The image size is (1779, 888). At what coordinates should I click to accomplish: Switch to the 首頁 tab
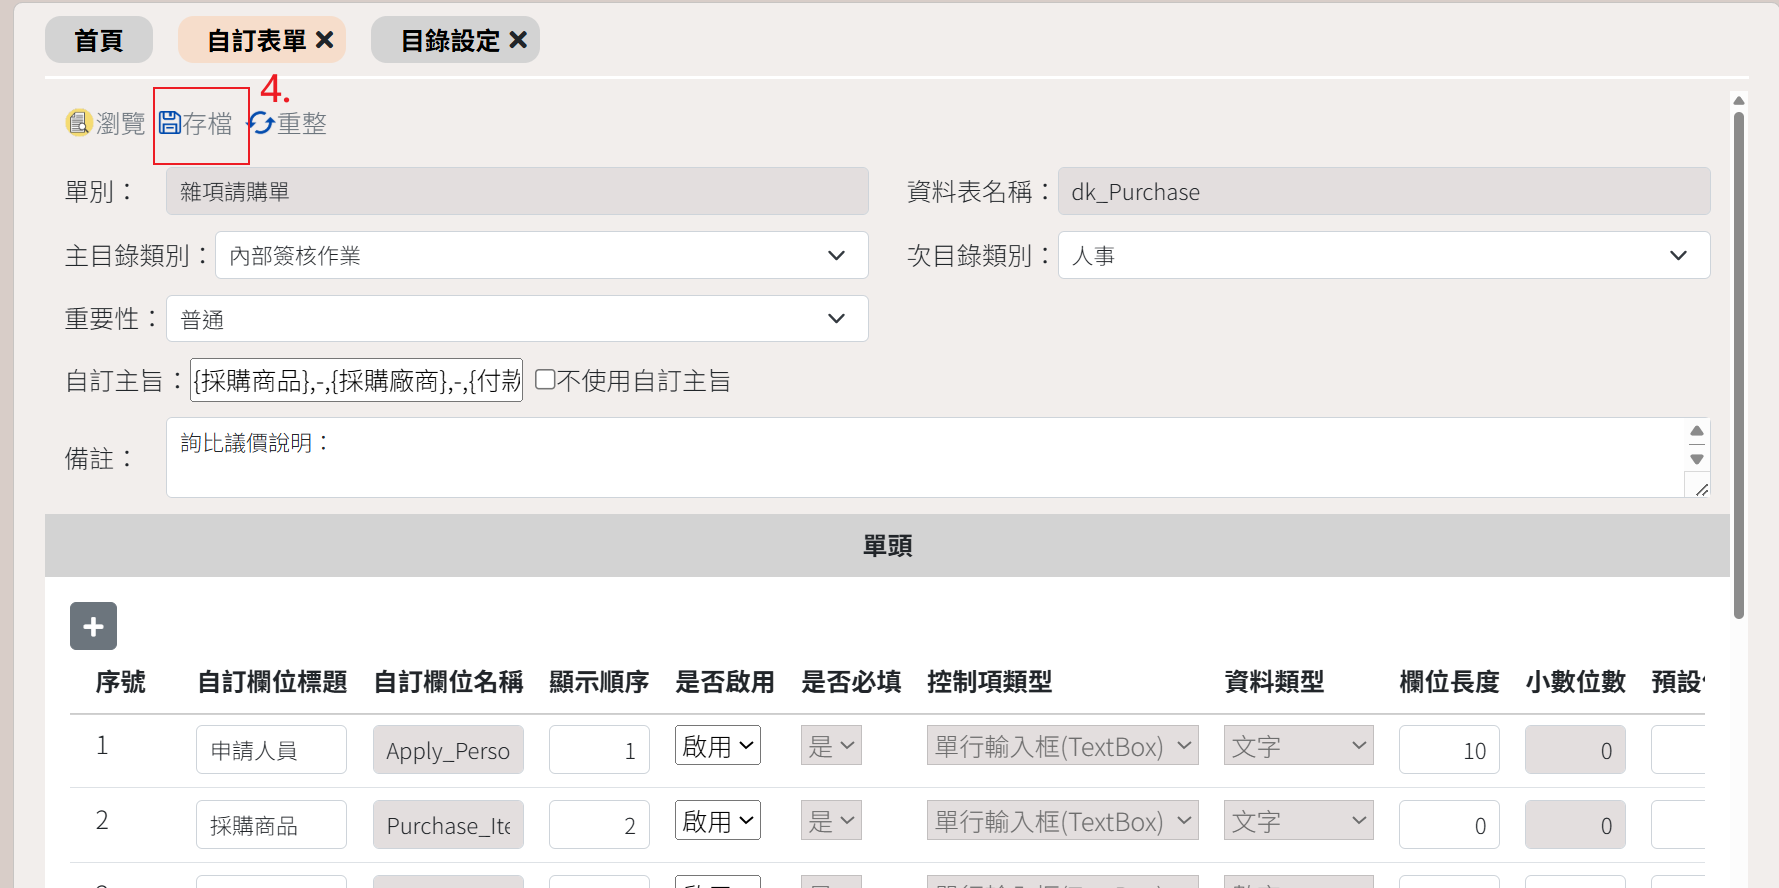(x=98, y=40)
